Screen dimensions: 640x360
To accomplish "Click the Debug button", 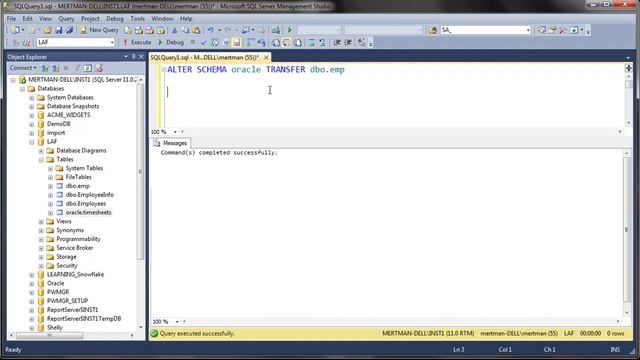I will point(171,42).
